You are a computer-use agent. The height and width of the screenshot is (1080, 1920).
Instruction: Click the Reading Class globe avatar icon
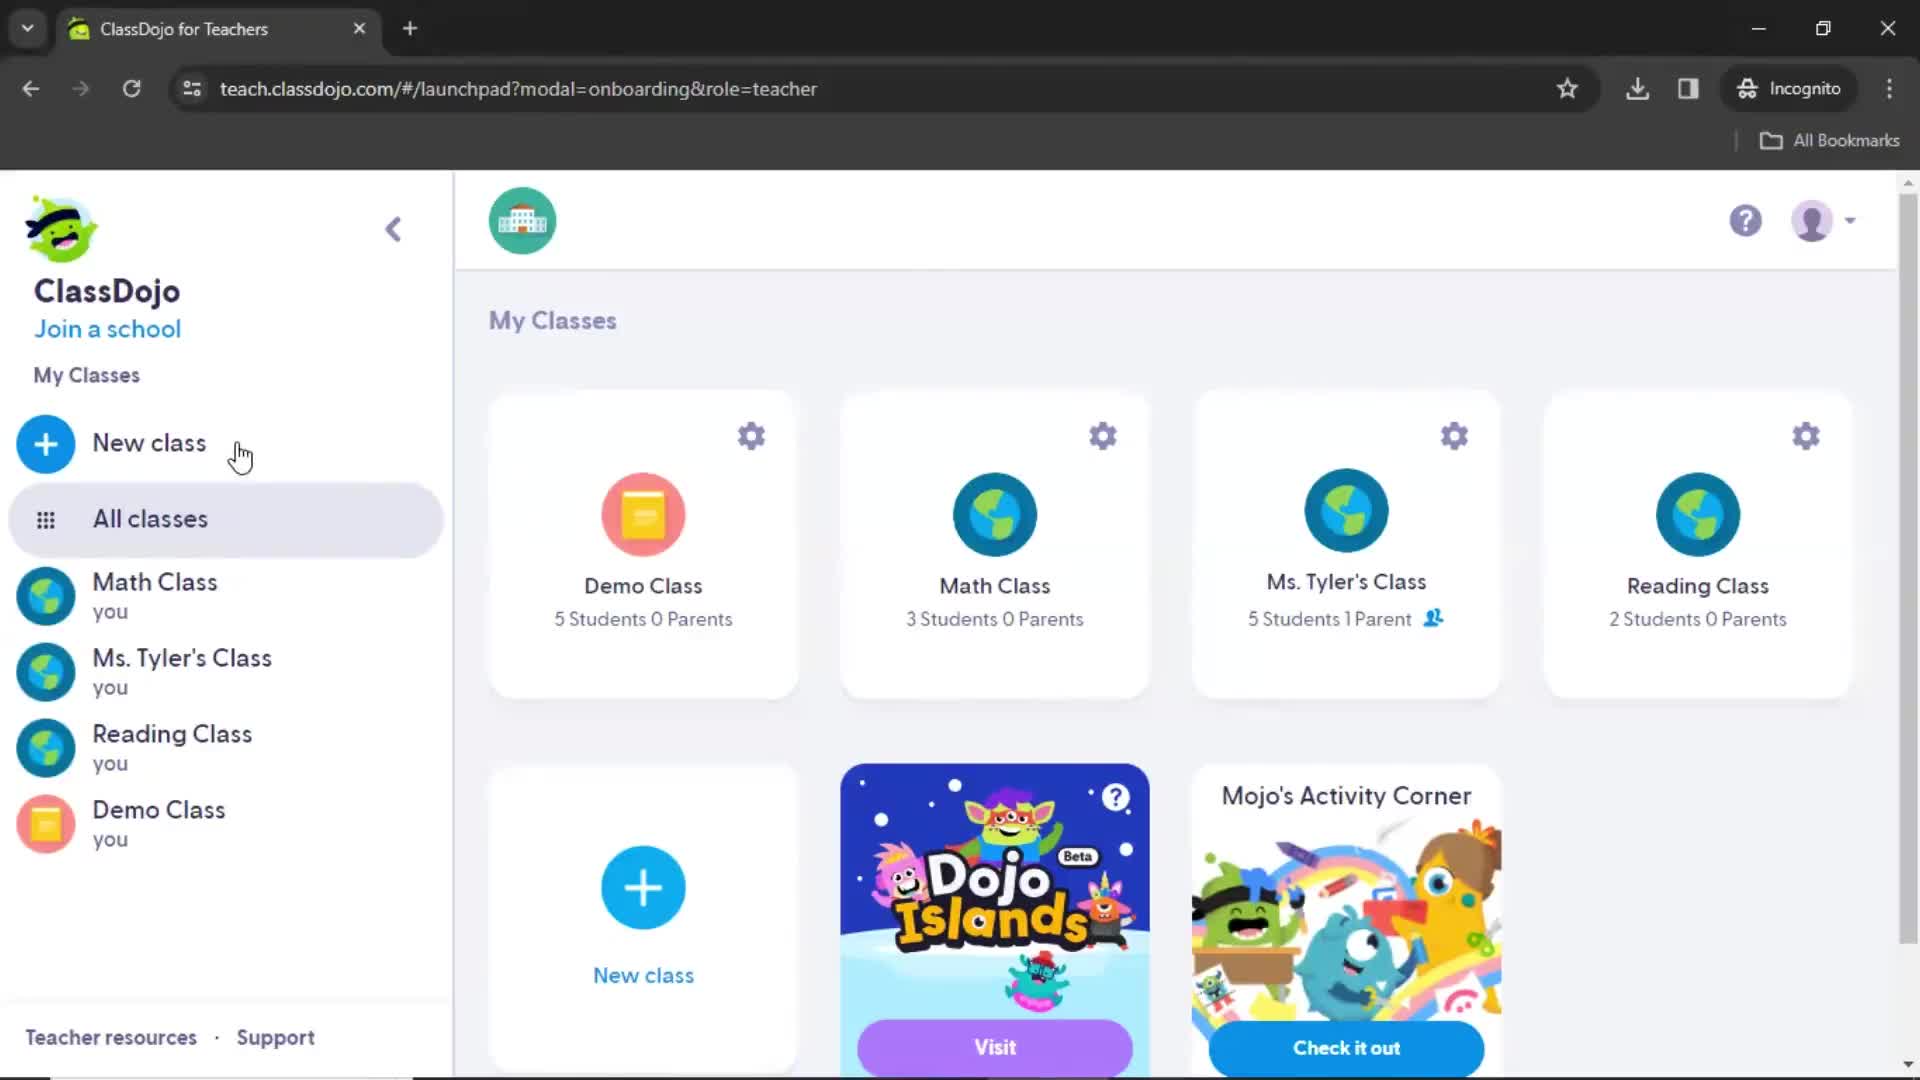tap(1697, 512)
